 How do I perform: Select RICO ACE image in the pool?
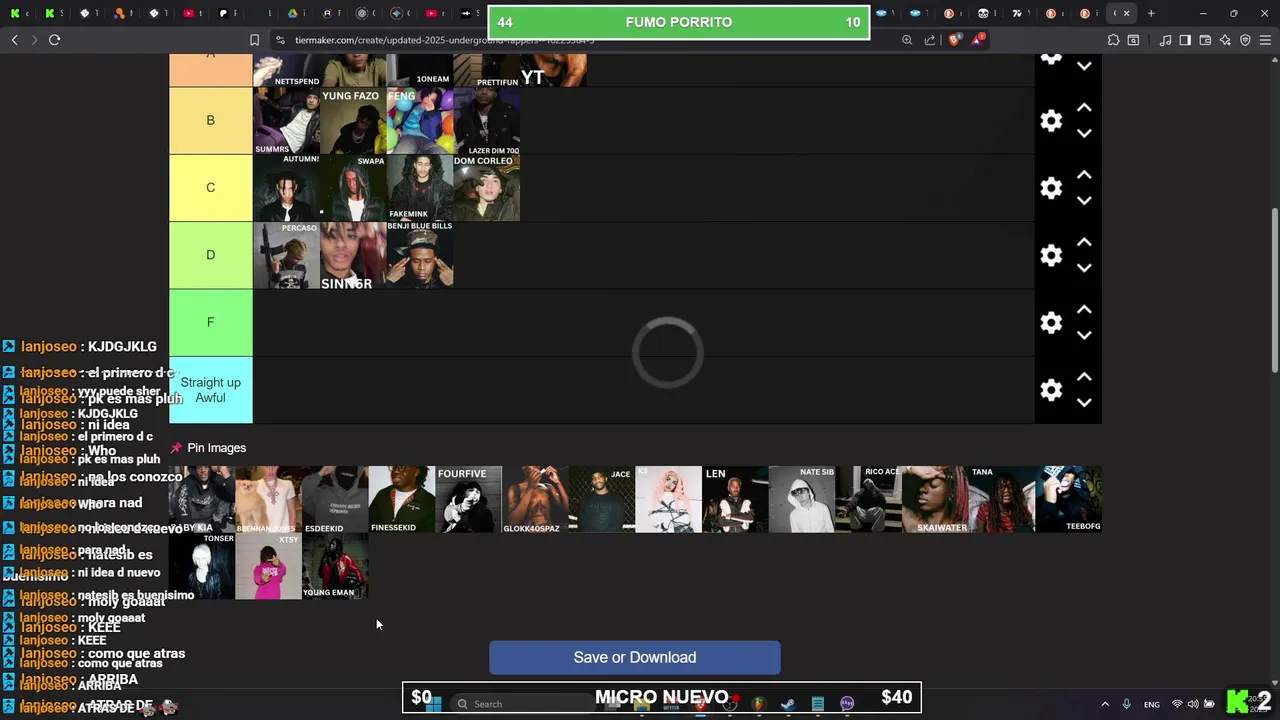pyautogui.click(x=868, y=499)
